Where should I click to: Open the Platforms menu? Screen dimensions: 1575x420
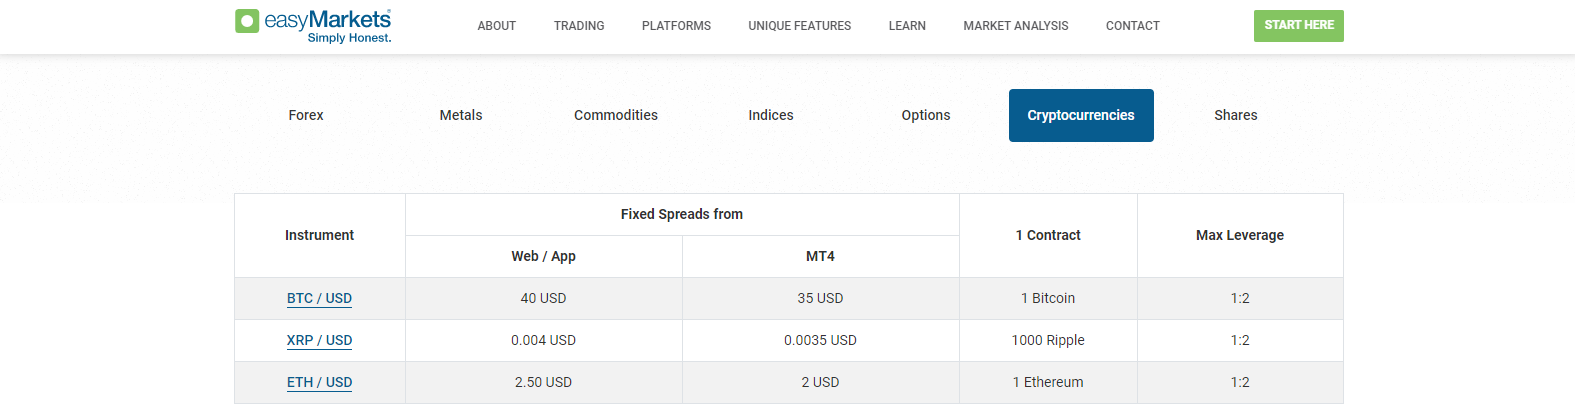coord(676,26)
